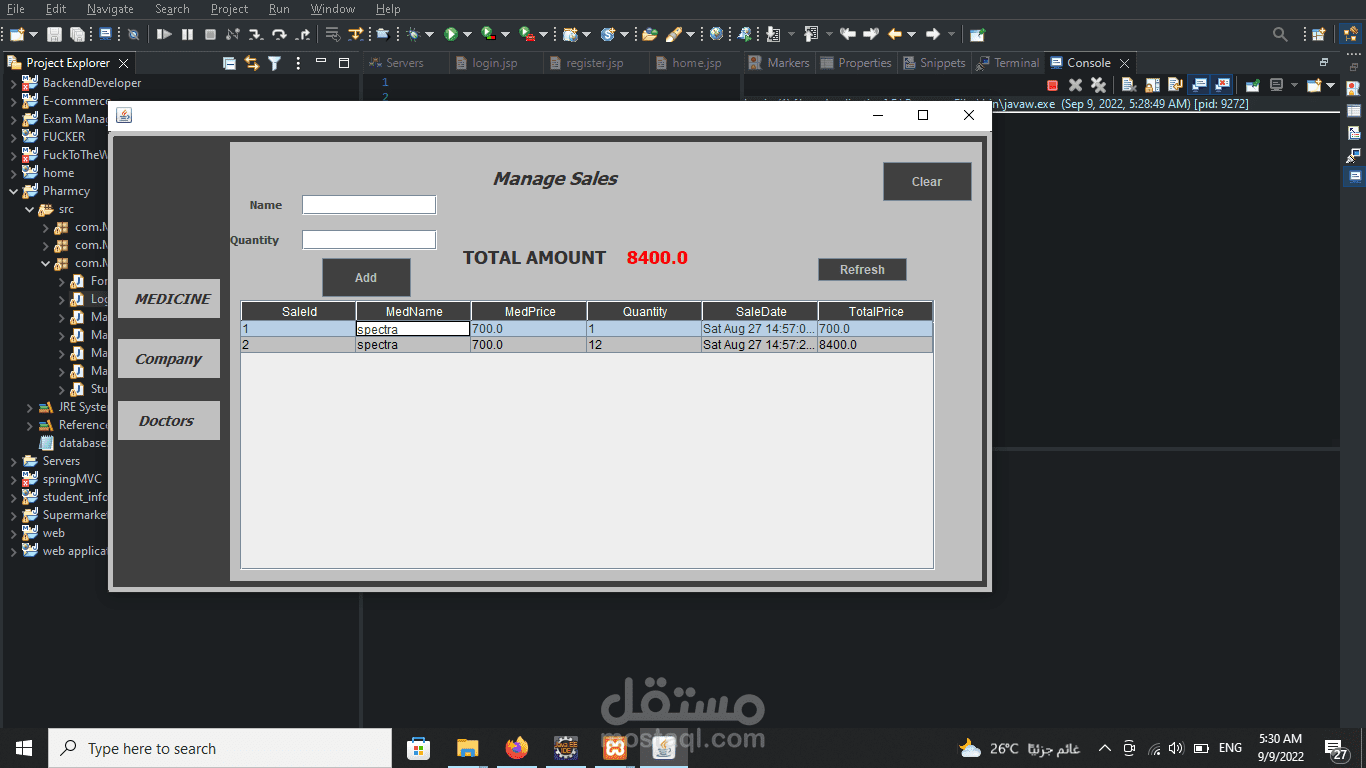Toggle Scroll Lock in Console toolbar

coord(1152,85)
